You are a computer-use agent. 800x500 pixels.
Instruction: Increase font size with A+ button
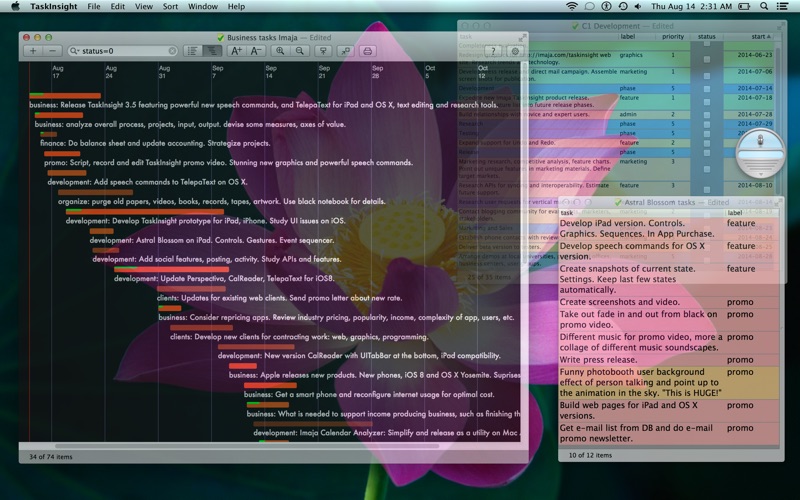click(x=237, y=50)
